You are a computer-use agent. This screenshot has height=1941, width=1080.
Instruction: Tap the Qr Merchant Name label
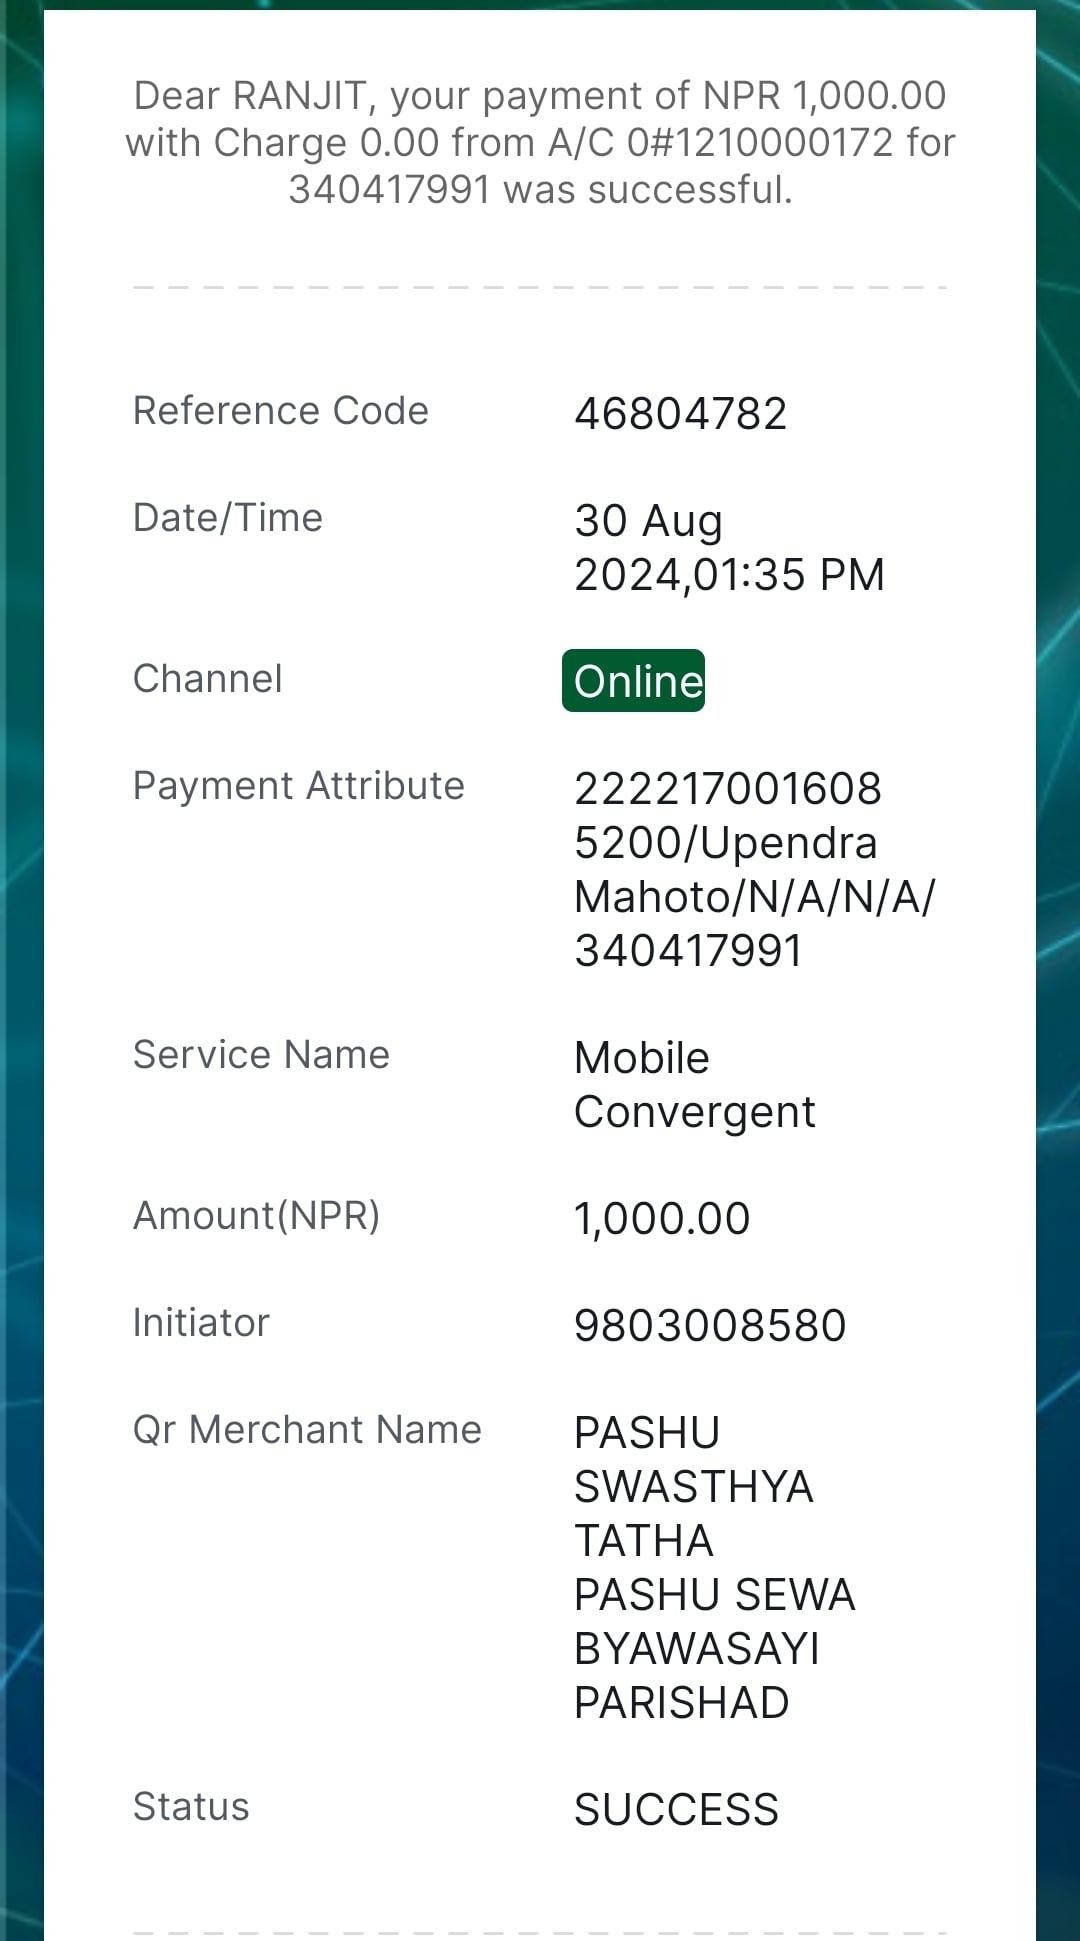click(307, 1430)
